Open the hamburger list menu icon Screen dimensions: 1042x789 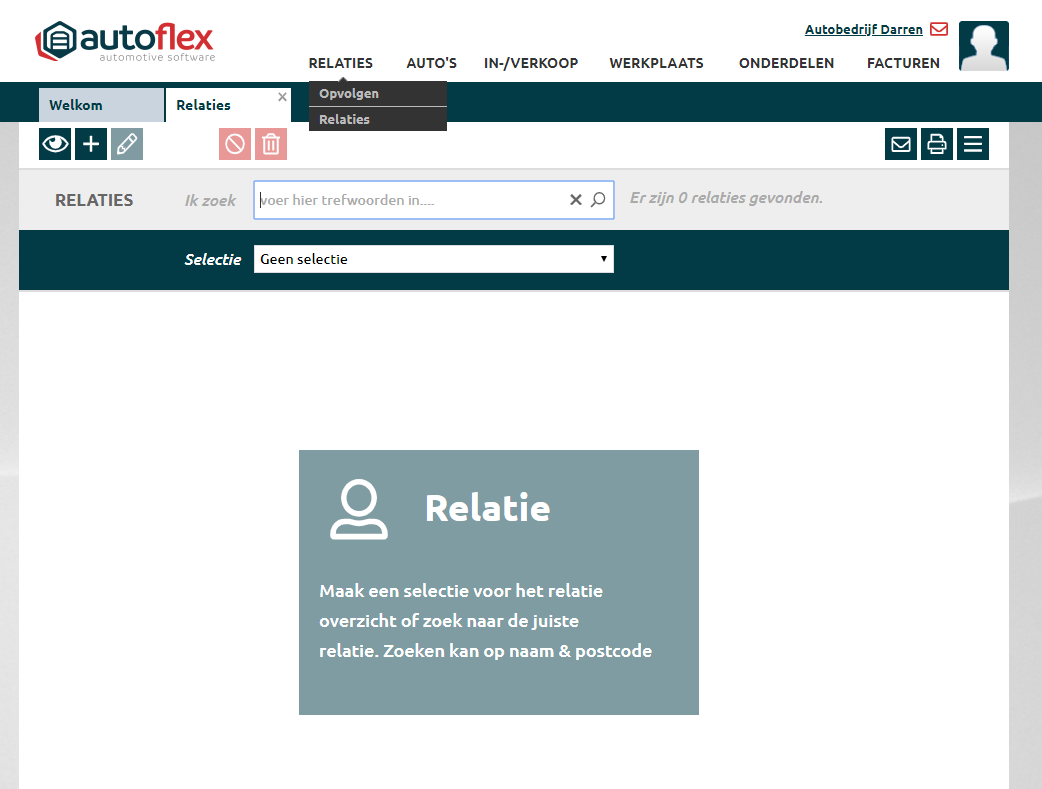coord(972,144)
